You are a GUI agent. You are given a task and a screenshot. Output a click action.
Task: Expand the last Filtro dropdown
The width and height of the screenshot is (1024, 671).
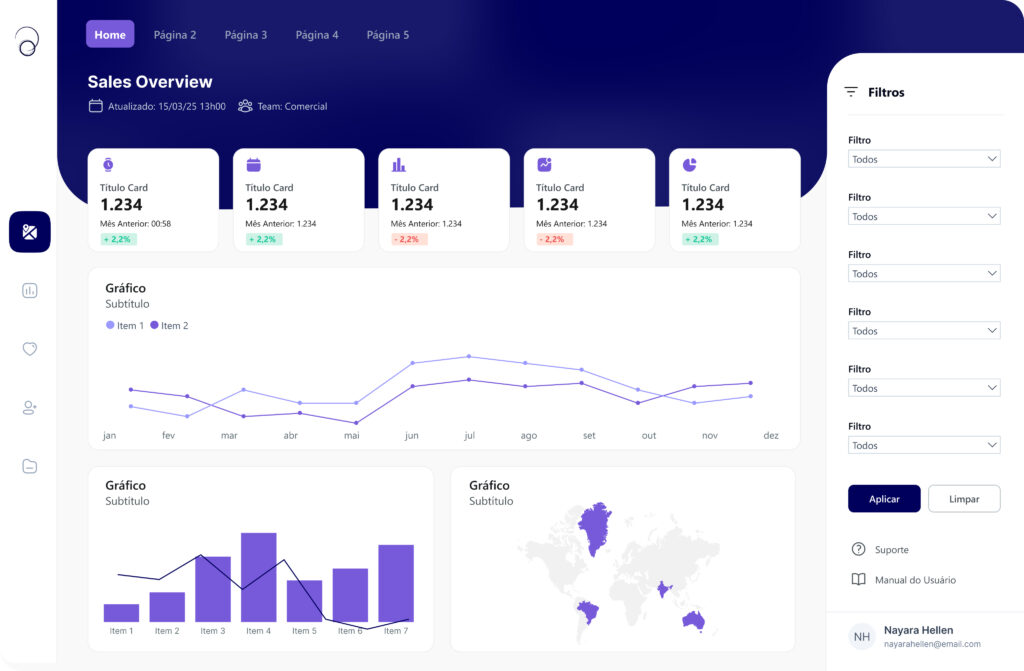(x=923, y=445)
